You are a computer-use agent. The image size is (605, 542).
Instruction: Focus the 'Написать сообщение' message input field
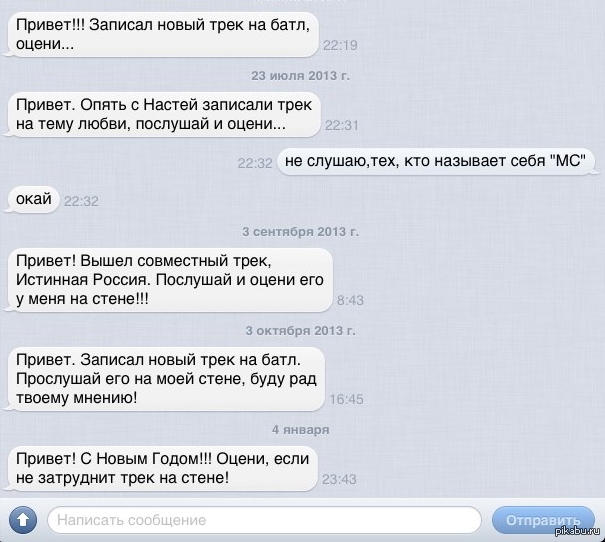264,520
